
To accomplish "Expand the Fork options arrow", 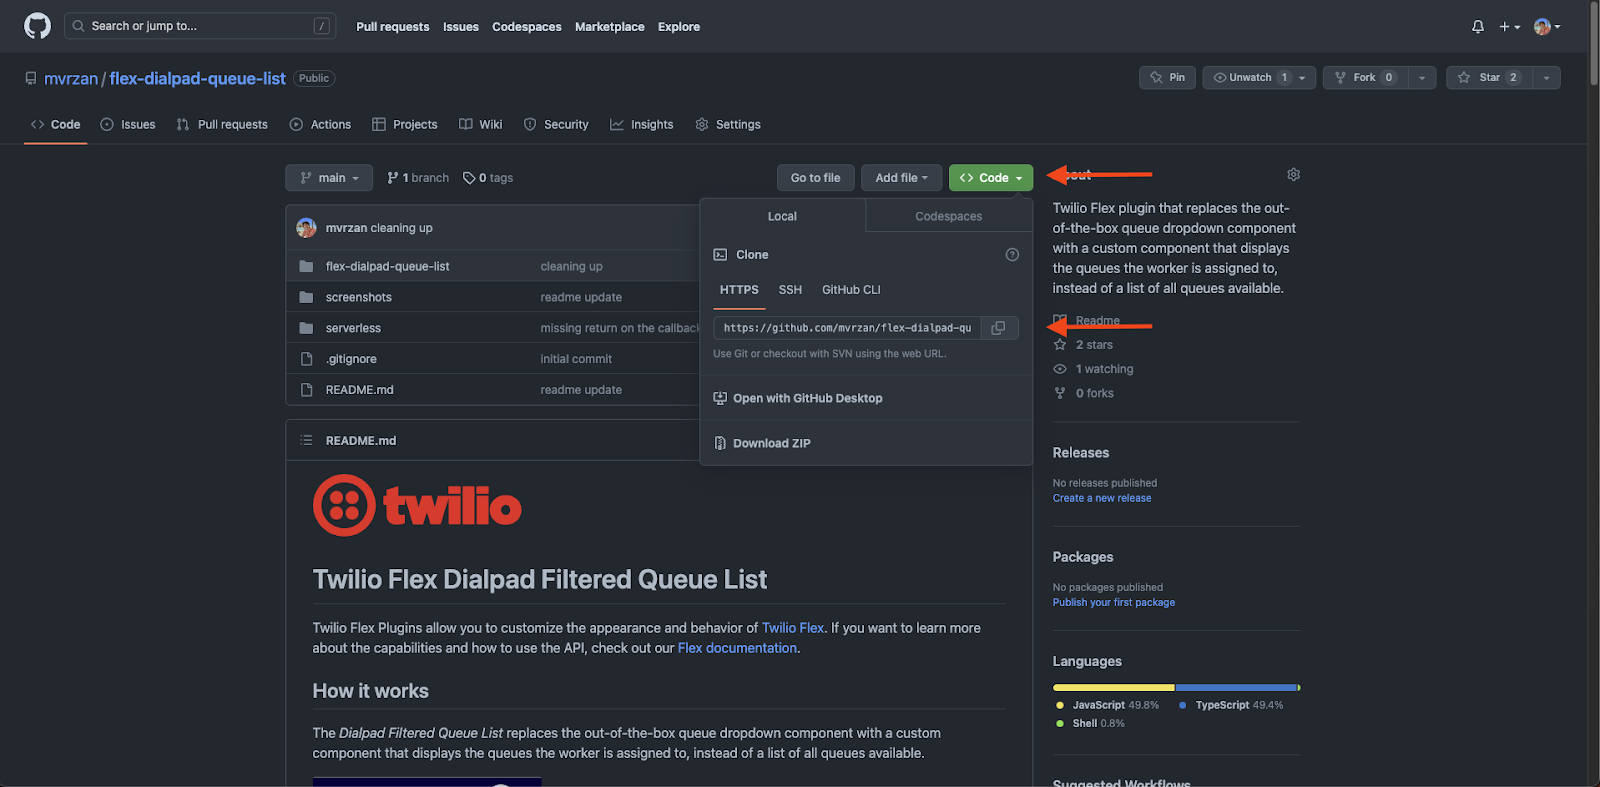I will pyautogui.click(x=1422, y=77).
